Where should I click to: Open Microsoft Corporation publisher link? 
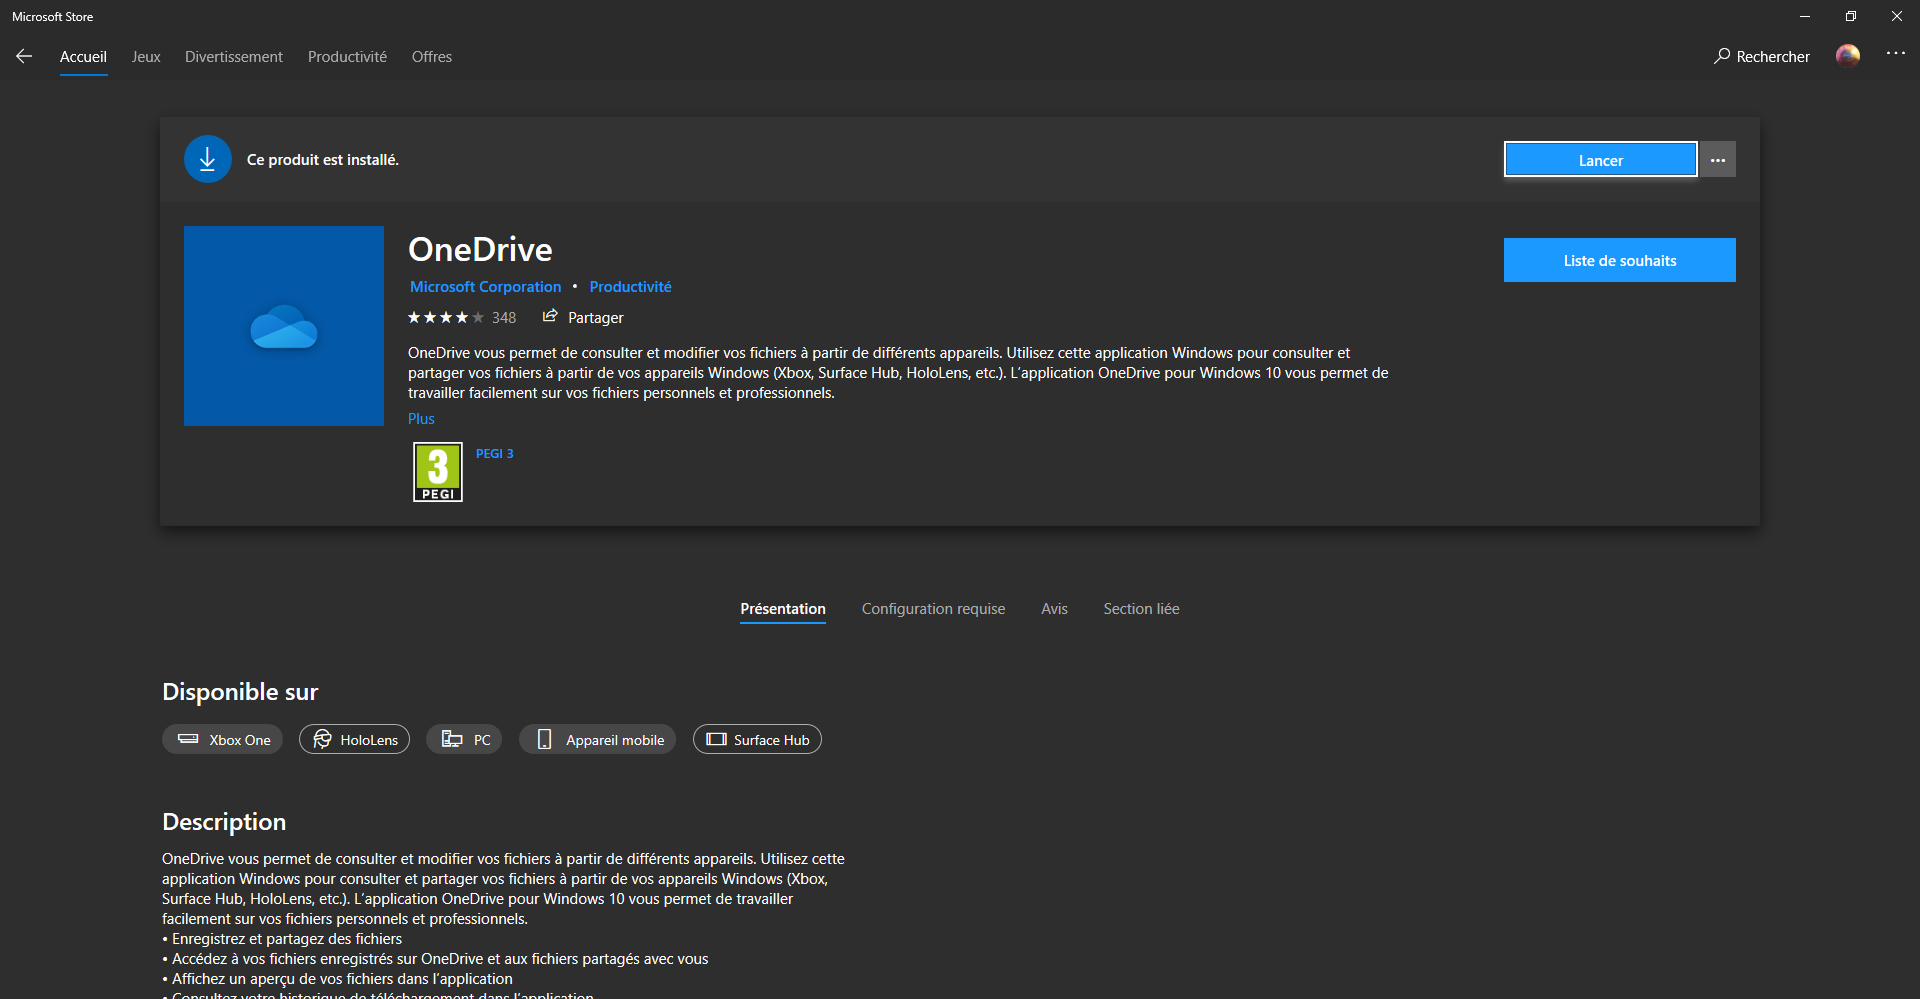pyautogui.click(x=485, y=287)
